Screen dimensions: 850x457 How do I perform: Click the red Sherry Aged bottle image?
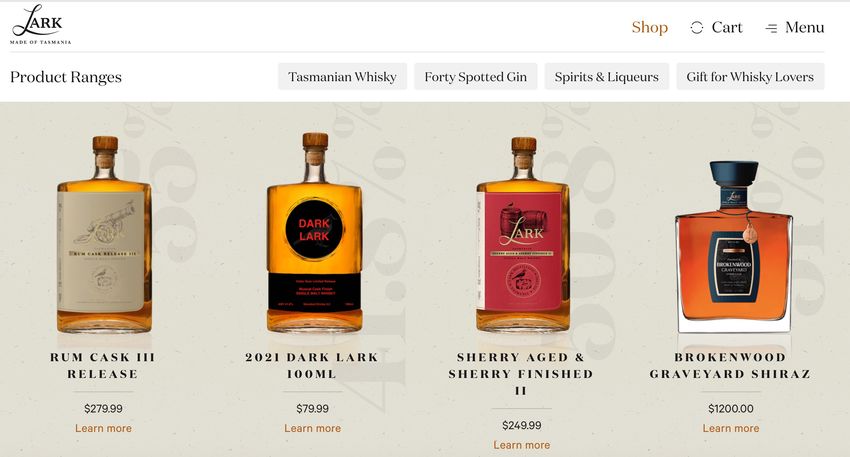pos(523,234)
